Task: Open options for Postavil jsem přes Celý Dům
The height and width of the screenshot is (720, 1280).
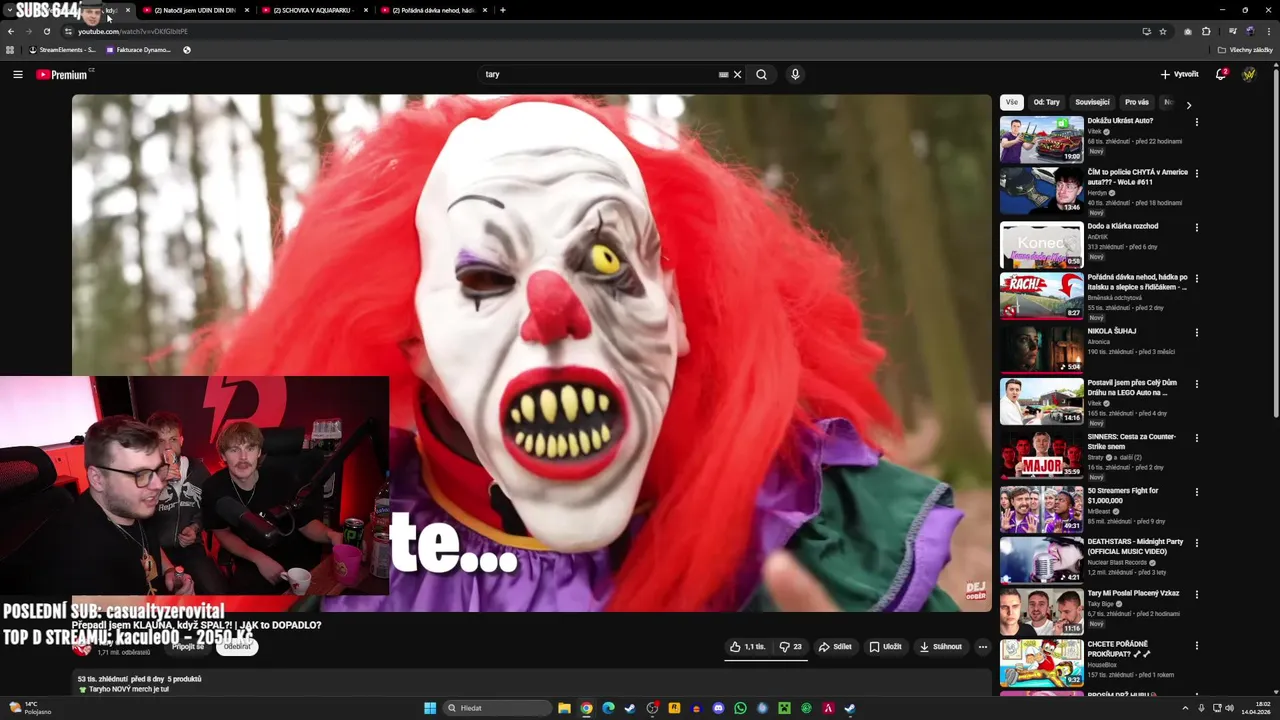Action: 1197,384
